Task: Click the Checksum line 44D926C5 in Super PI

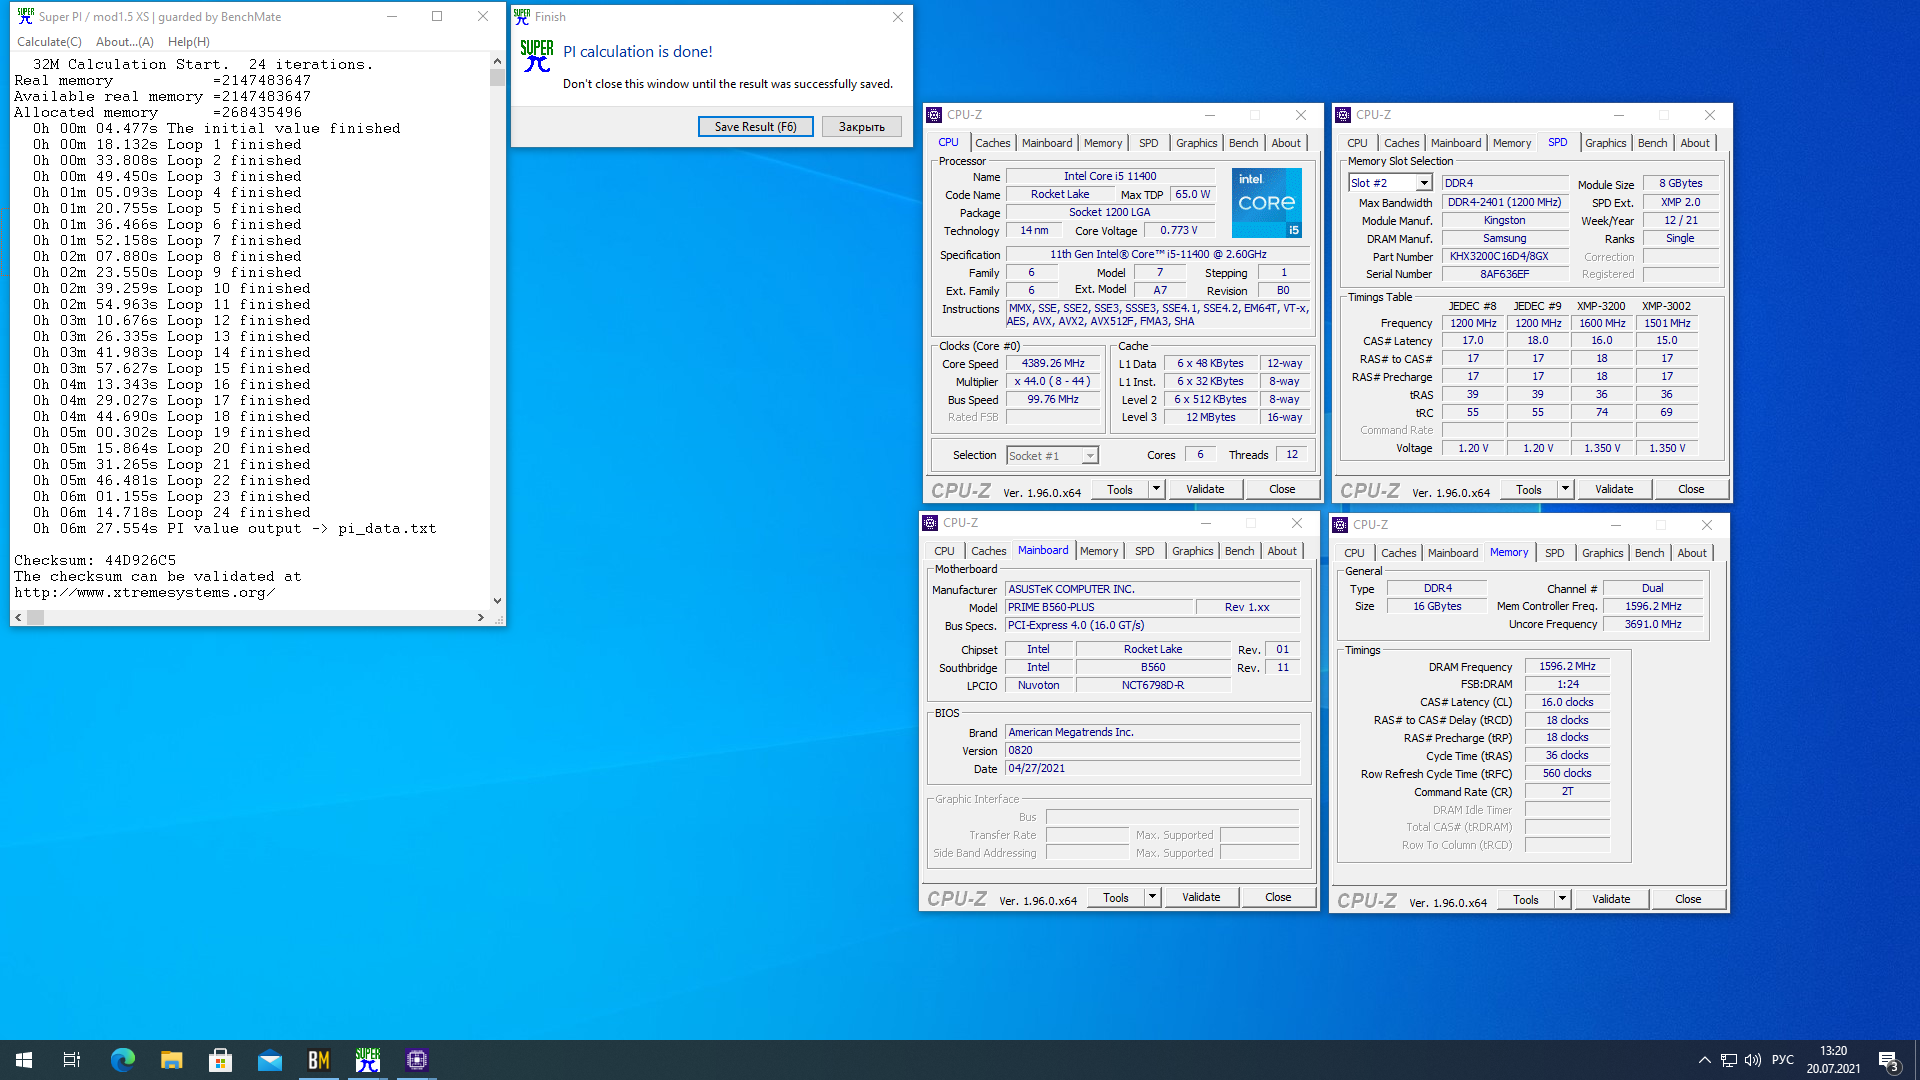Action: 95,560
